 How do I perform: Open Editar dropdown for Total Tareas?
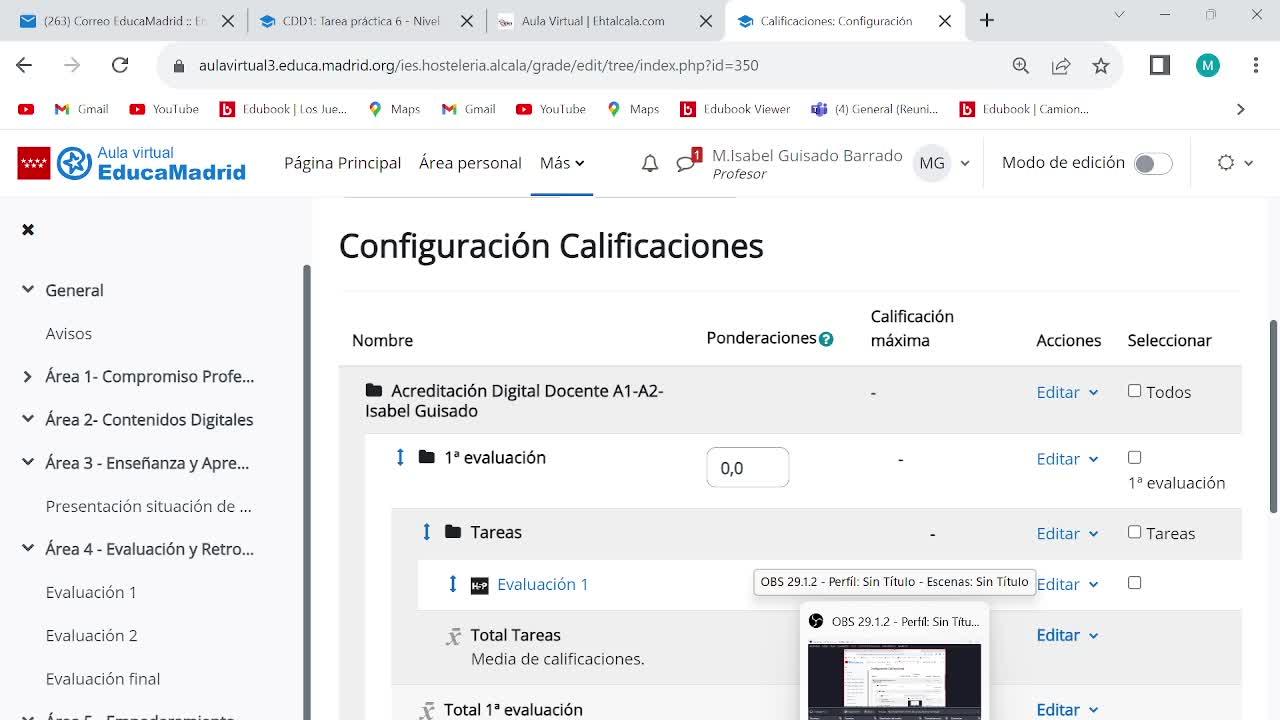tap(1067, 635)
